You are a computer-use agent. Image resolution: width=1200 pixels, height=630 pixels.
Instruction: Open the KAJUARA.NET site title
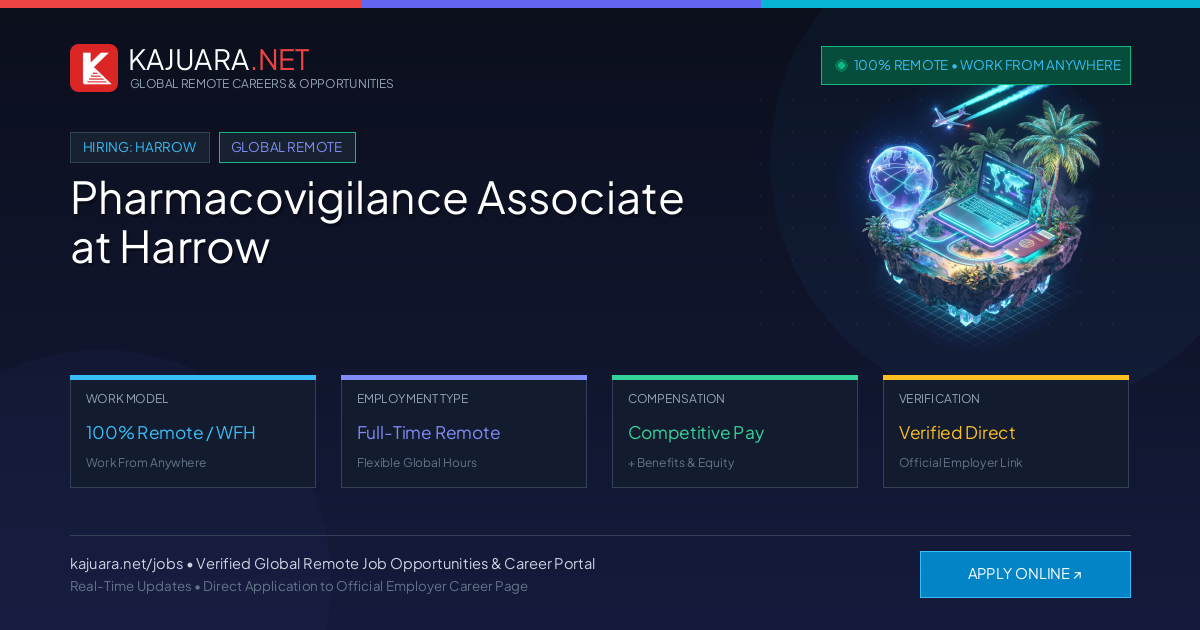click(219, 60)
